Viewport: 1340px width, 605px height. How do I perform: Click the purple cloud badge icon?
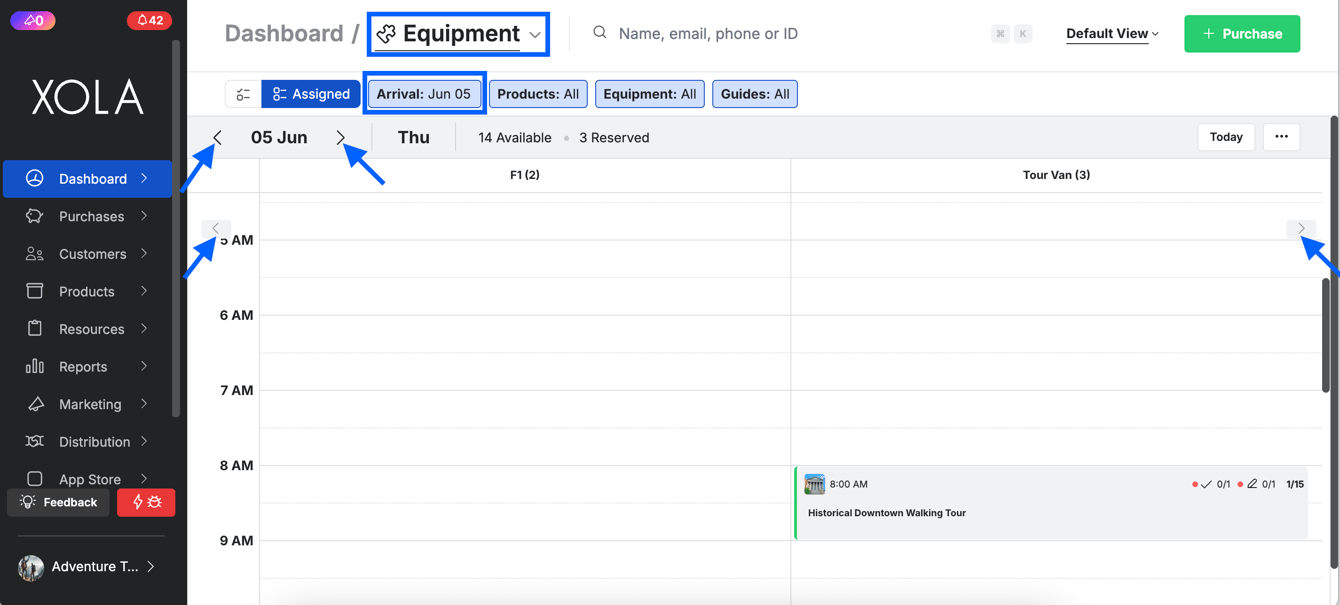tap(33, 20)
